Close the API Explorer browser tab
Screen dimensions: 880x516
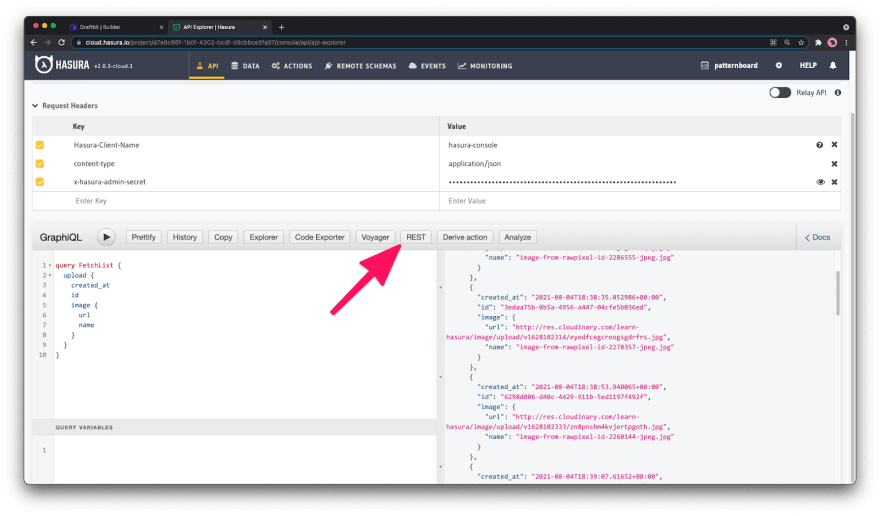tap(265, 27)
